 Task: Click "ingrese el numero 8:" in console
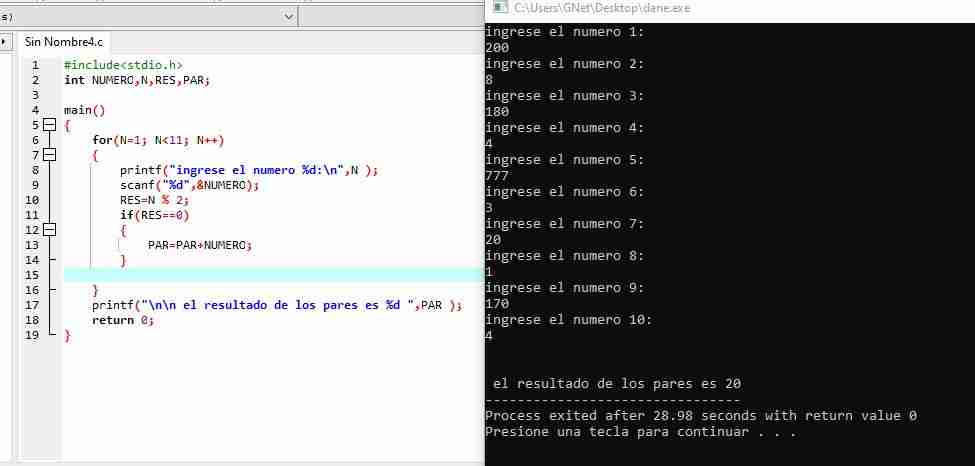coord(565,256)
